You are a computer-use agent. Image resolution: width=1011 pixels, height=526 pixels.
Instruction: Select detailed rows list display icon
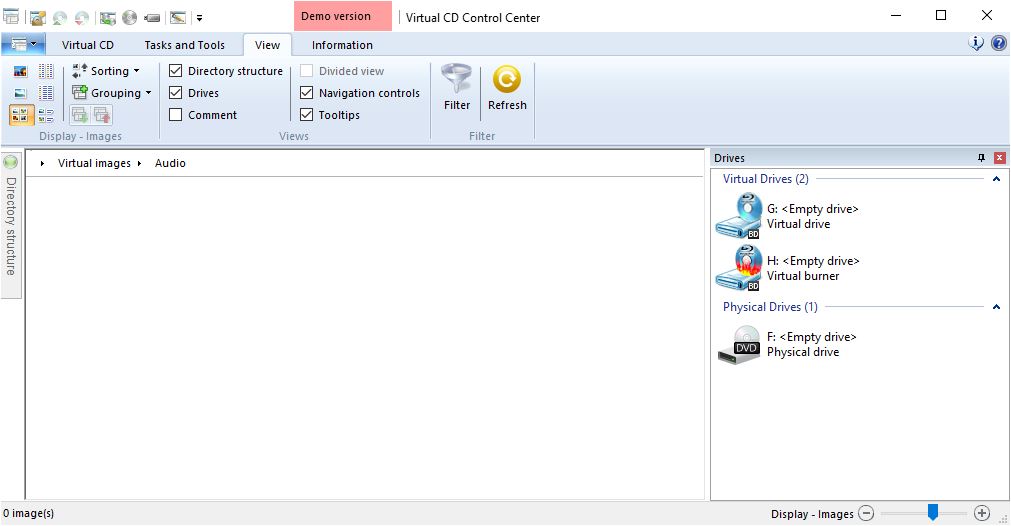(x=46, y=93)
